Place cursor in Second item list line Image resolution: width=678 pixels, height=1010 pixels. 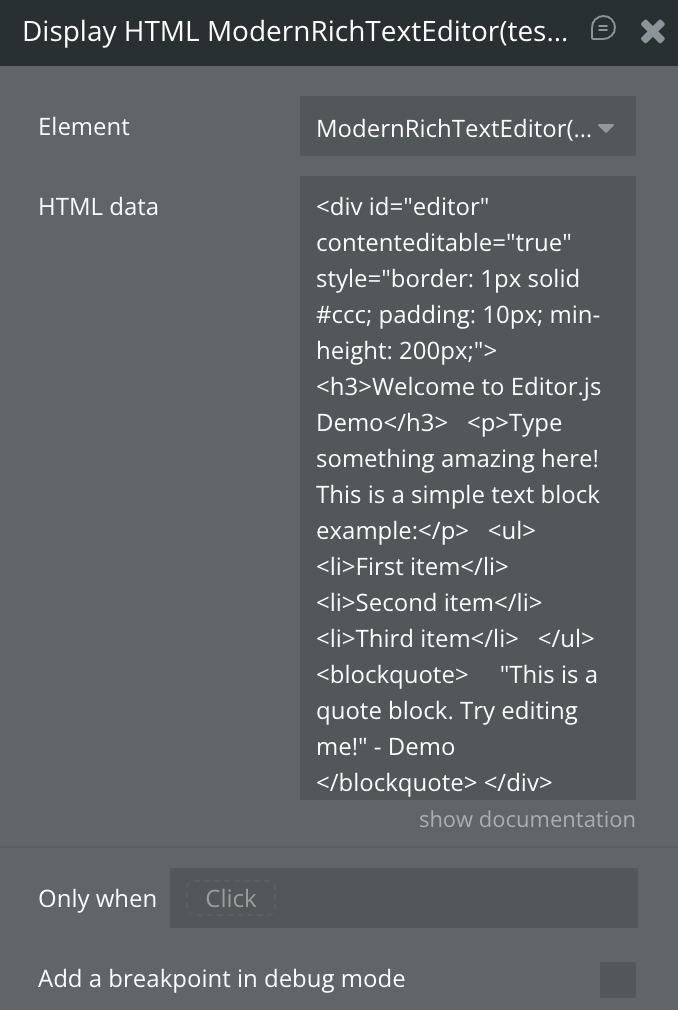[428, 603]
